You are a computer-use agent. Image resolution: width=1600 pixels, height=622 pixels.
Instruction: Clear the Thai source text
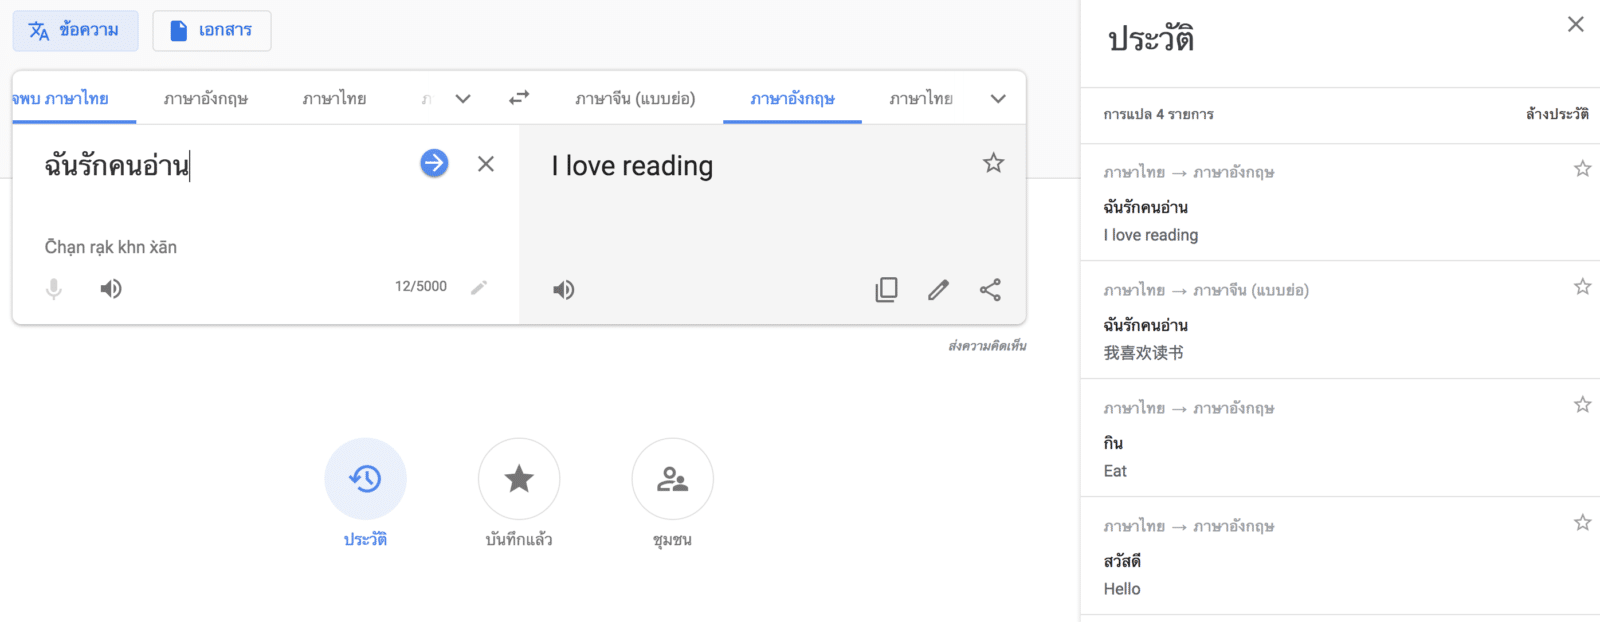[486, 164]
